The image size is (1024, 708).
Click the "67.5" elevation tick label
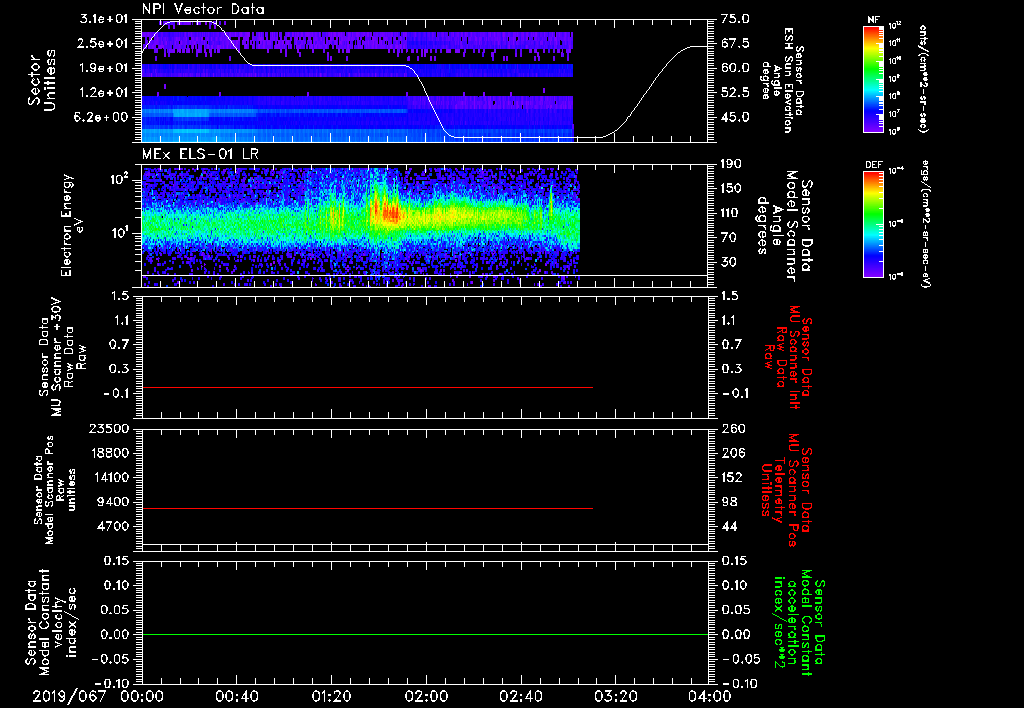tap(735, 43)
